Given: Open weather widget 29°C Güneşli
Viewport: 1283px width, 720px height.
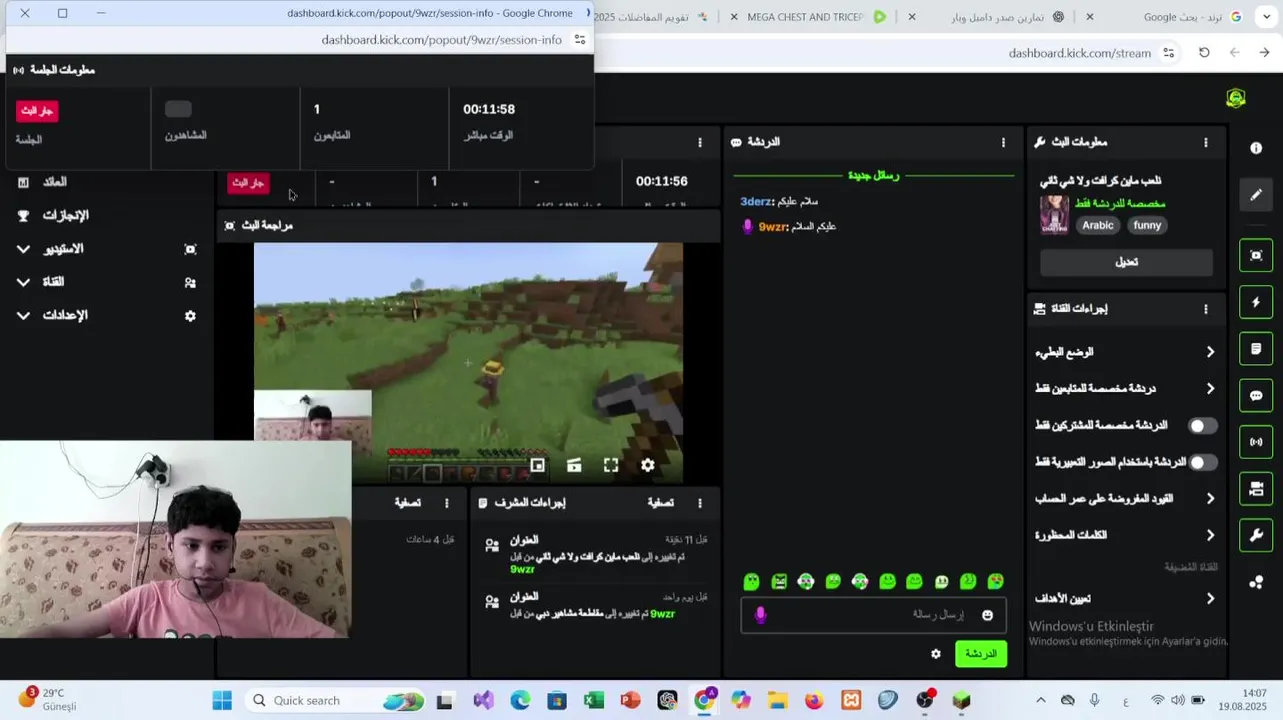Looking at the screenshot, I should (x=48, y=699).
